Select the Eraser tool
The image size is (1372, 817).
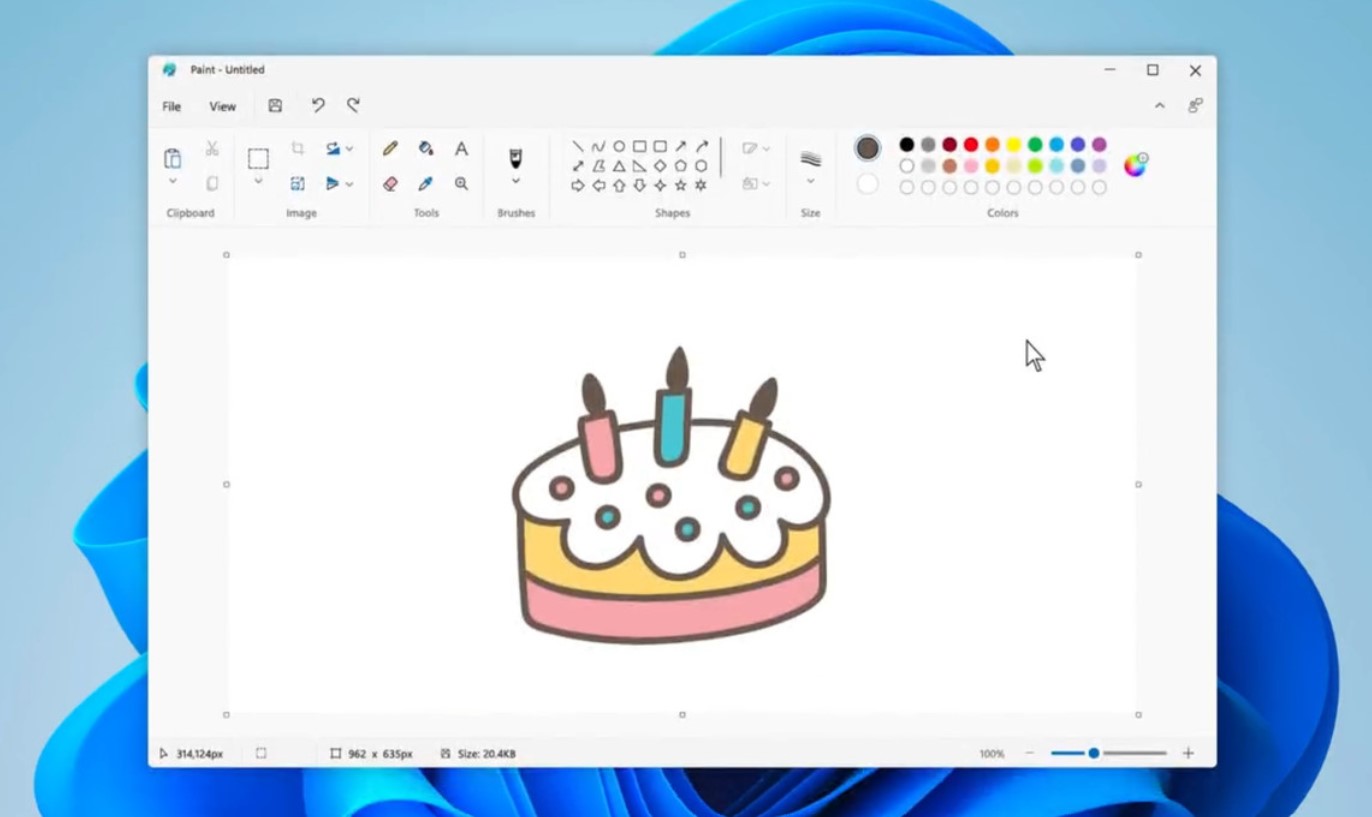pos(390,183)
